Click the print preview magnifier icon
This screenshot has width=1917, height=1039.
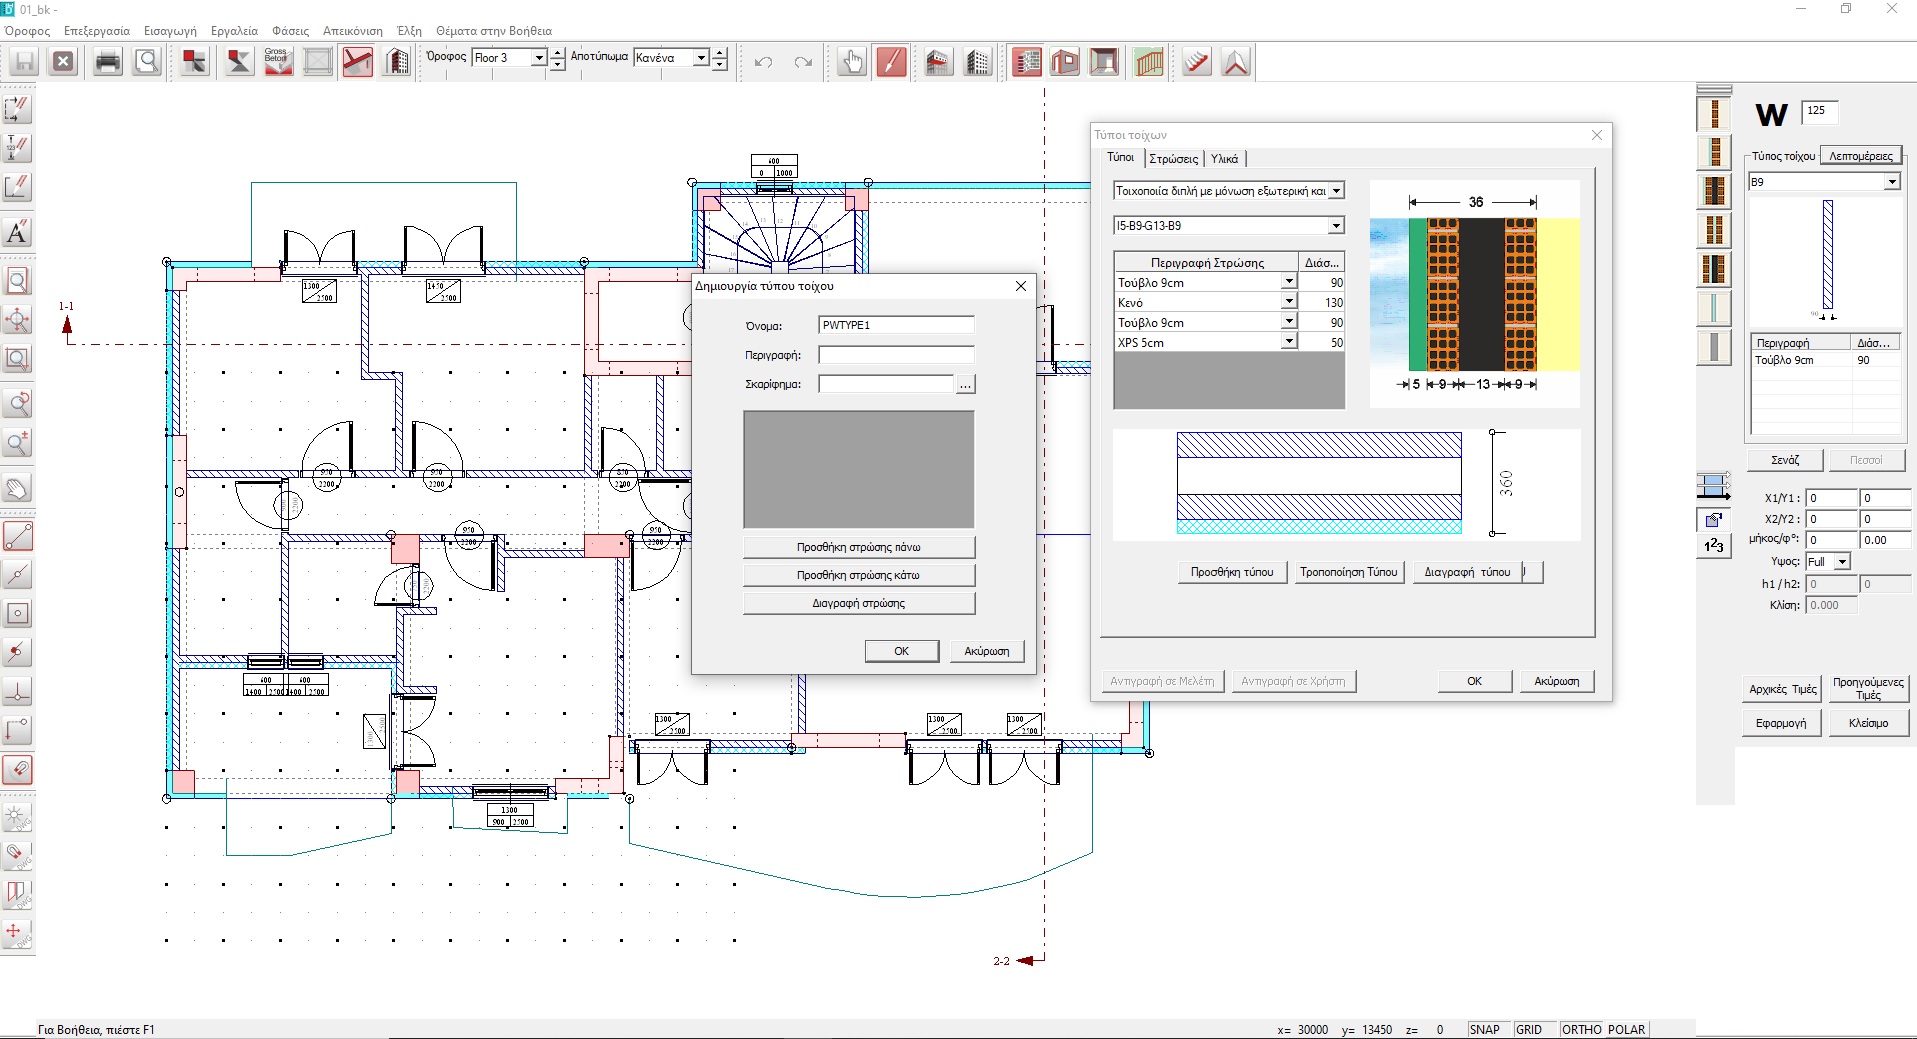tap(147, 62)
